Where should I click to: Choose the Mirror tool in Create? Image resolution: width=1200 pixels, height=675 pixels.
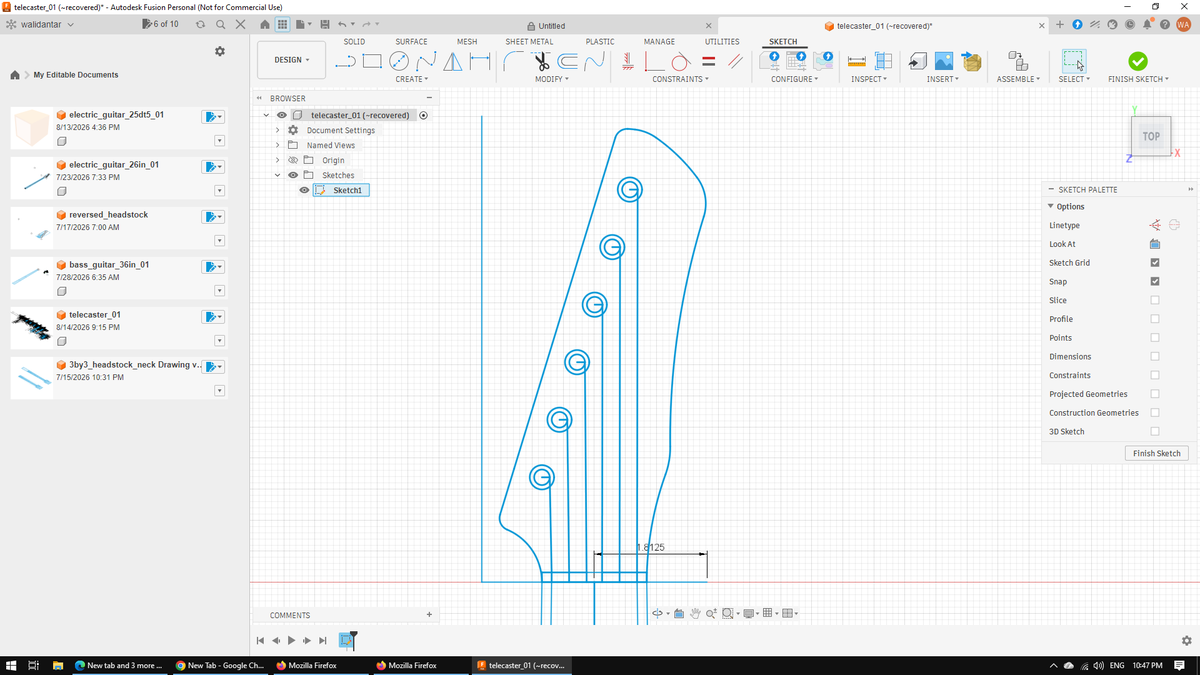pos(452,60)
